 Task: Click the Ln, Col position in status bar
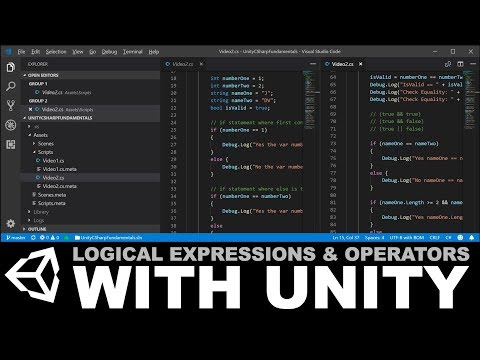tap(346, 238)
